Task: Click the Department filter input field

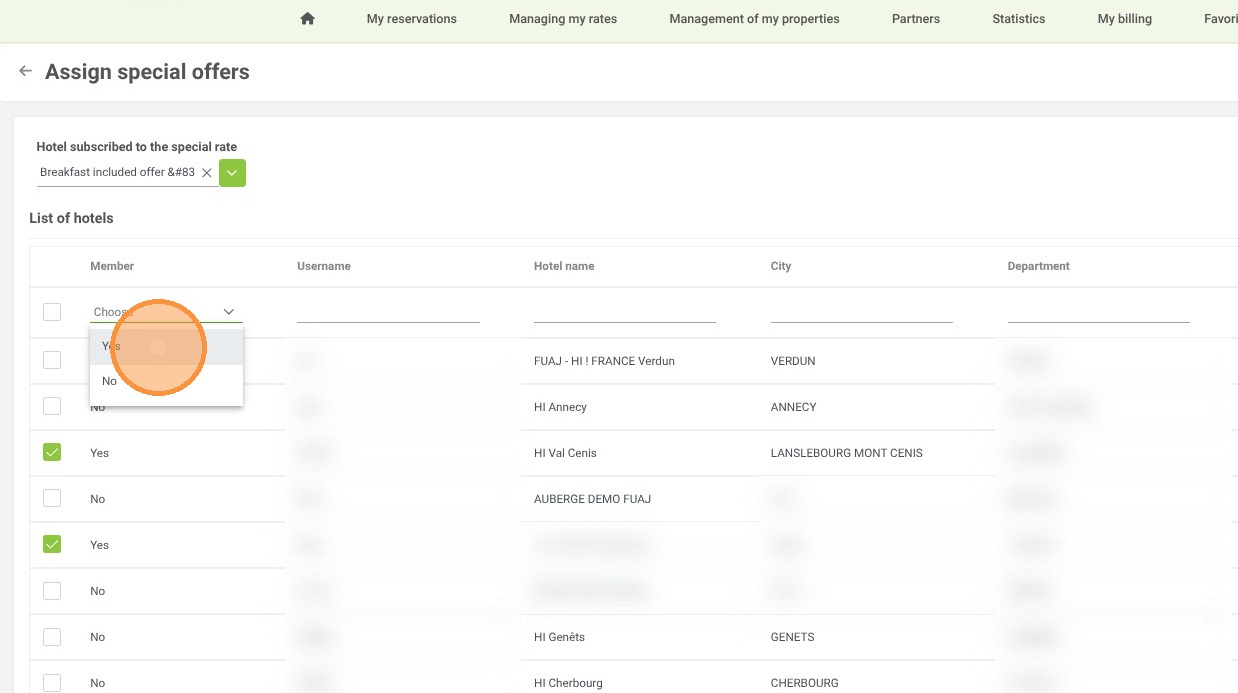Action: click(1099, 312)
